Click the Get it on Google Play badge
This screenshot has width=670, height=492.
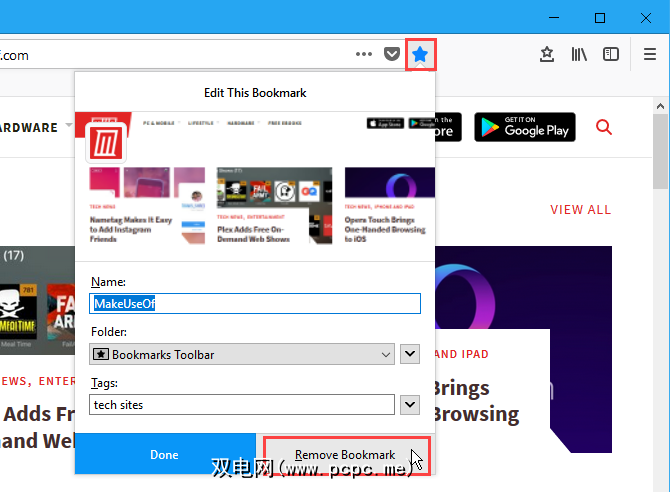(525, 127)
